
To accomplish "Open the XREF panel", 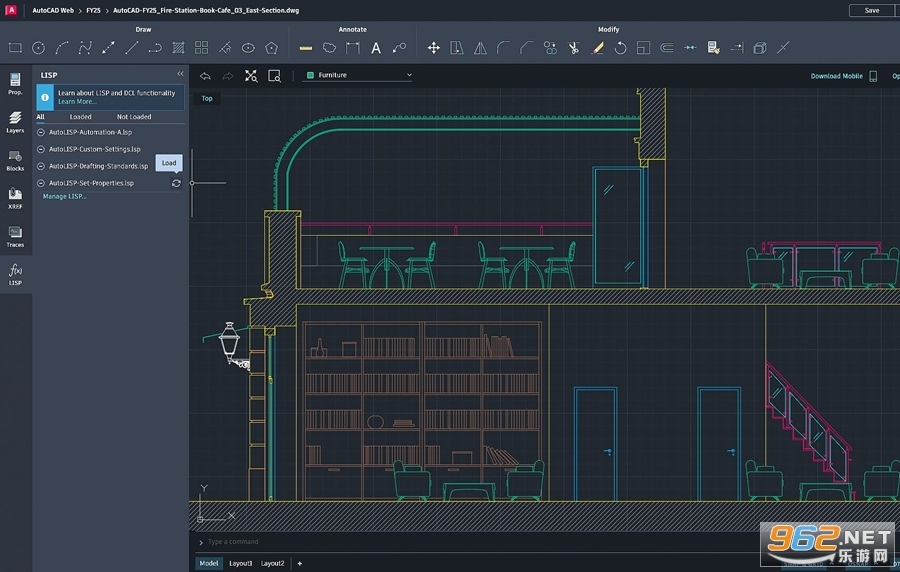I will point(15,199).
